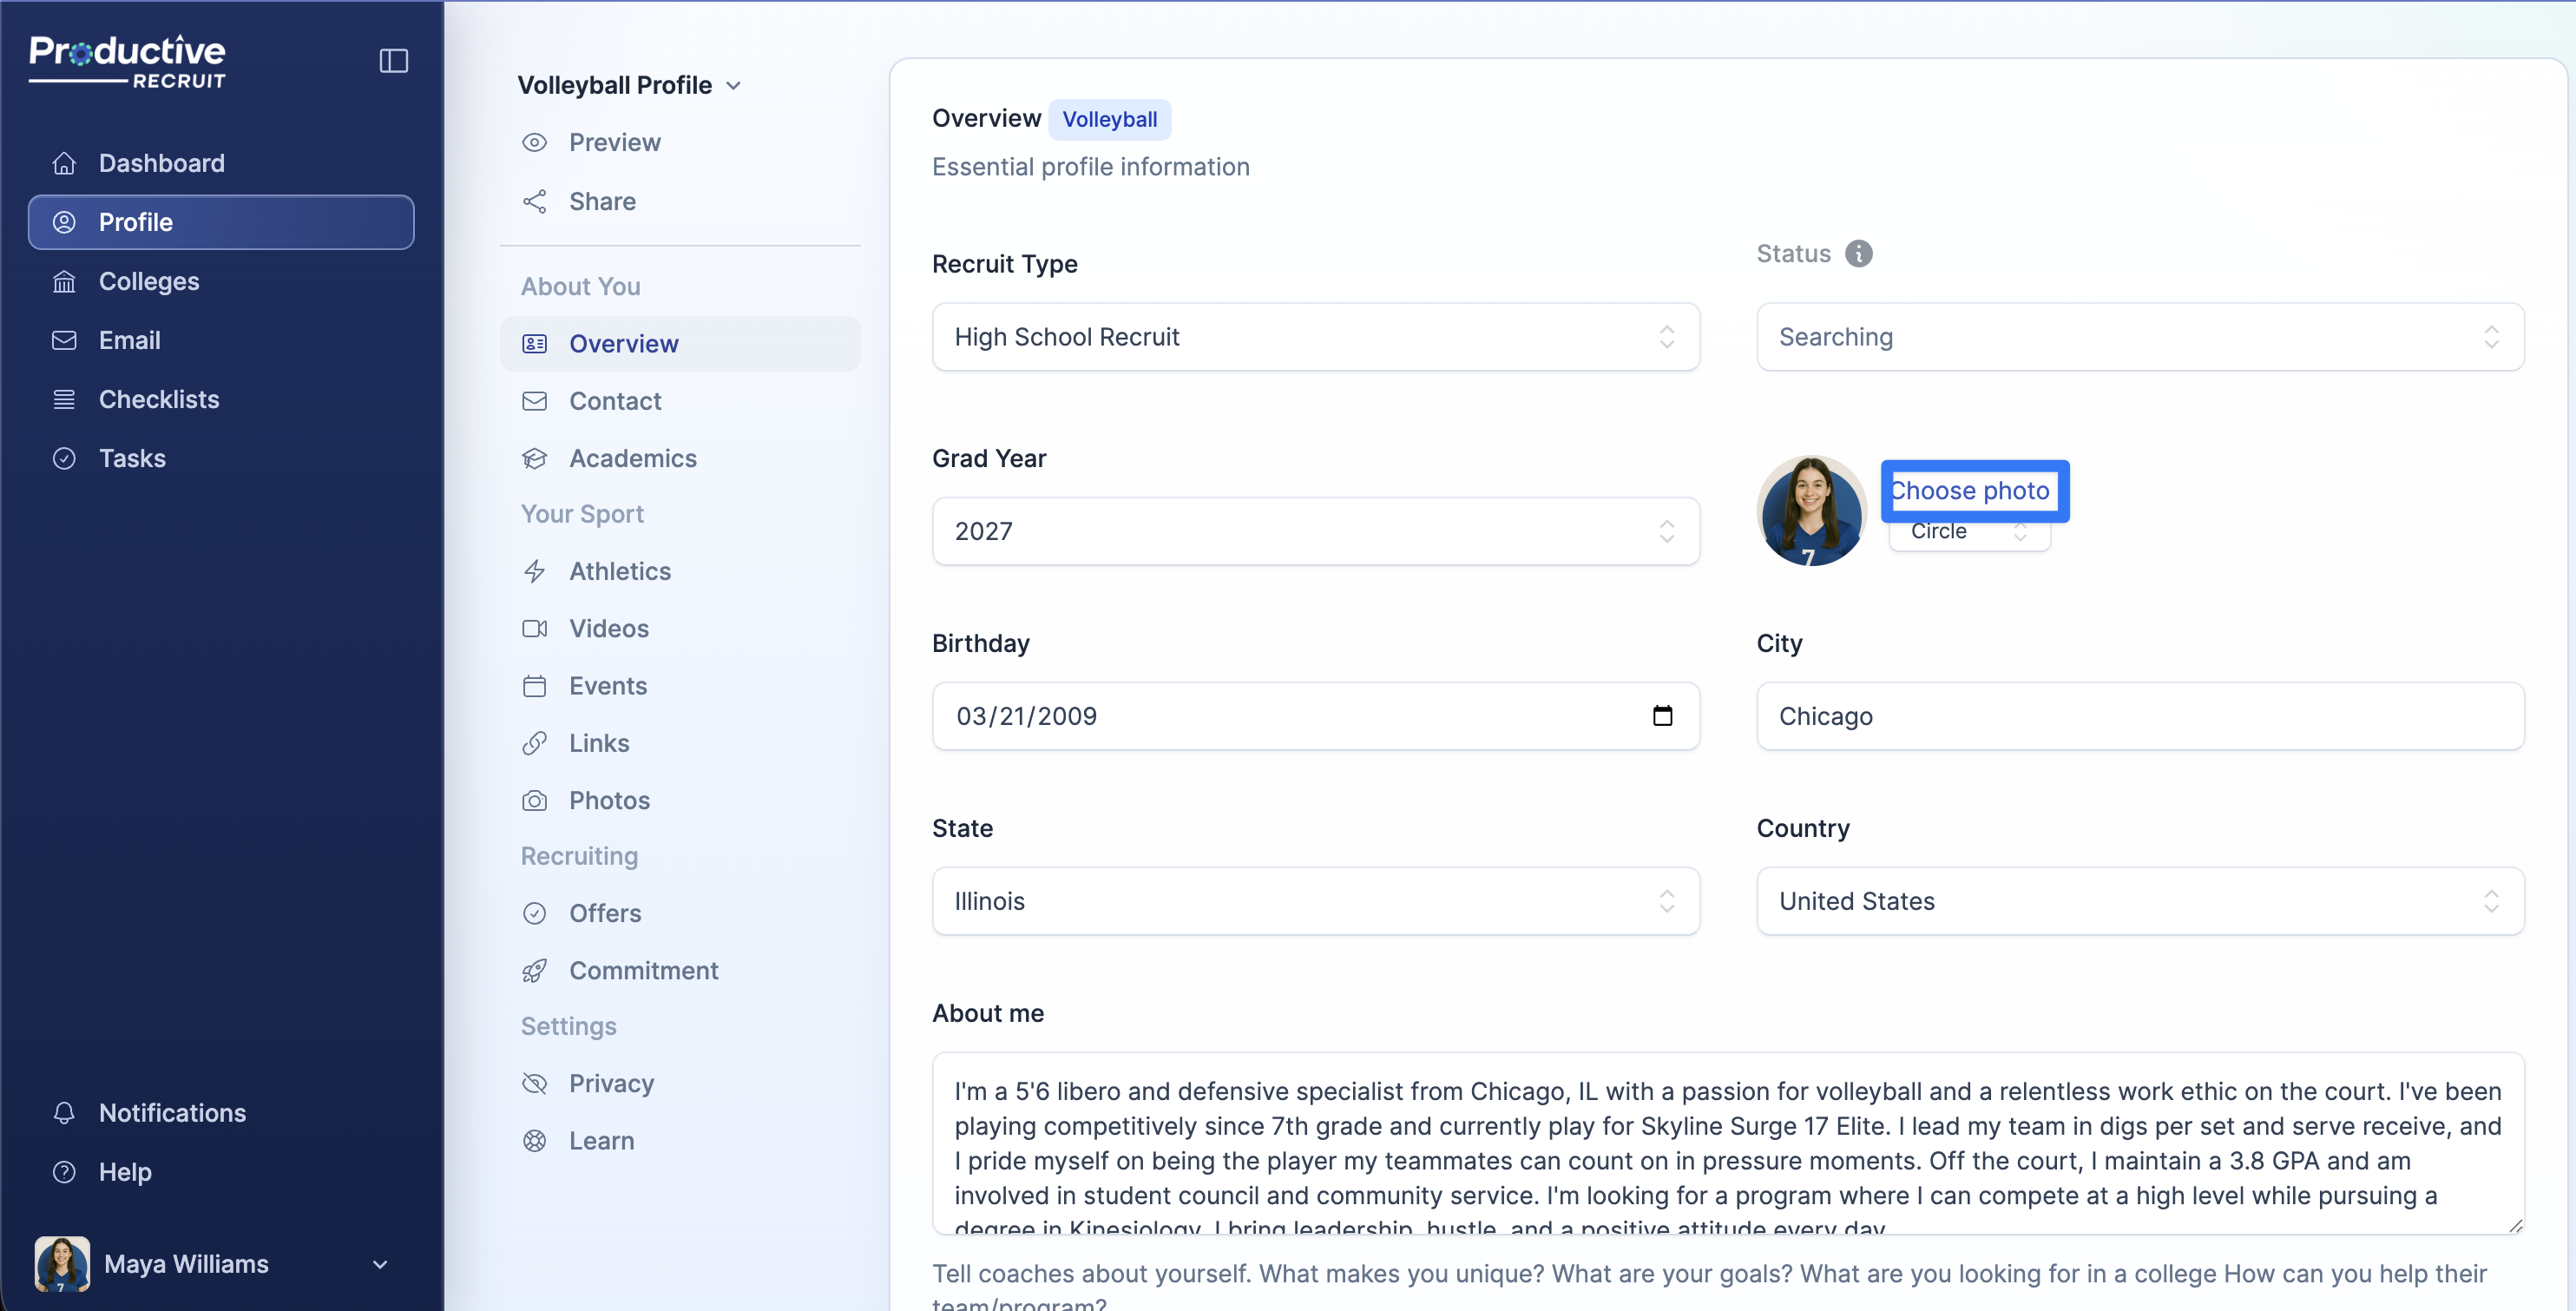Open the Recruit Type dropdown
The height and width of the screenshot is (1311, 2576).
pos(1315,337)
